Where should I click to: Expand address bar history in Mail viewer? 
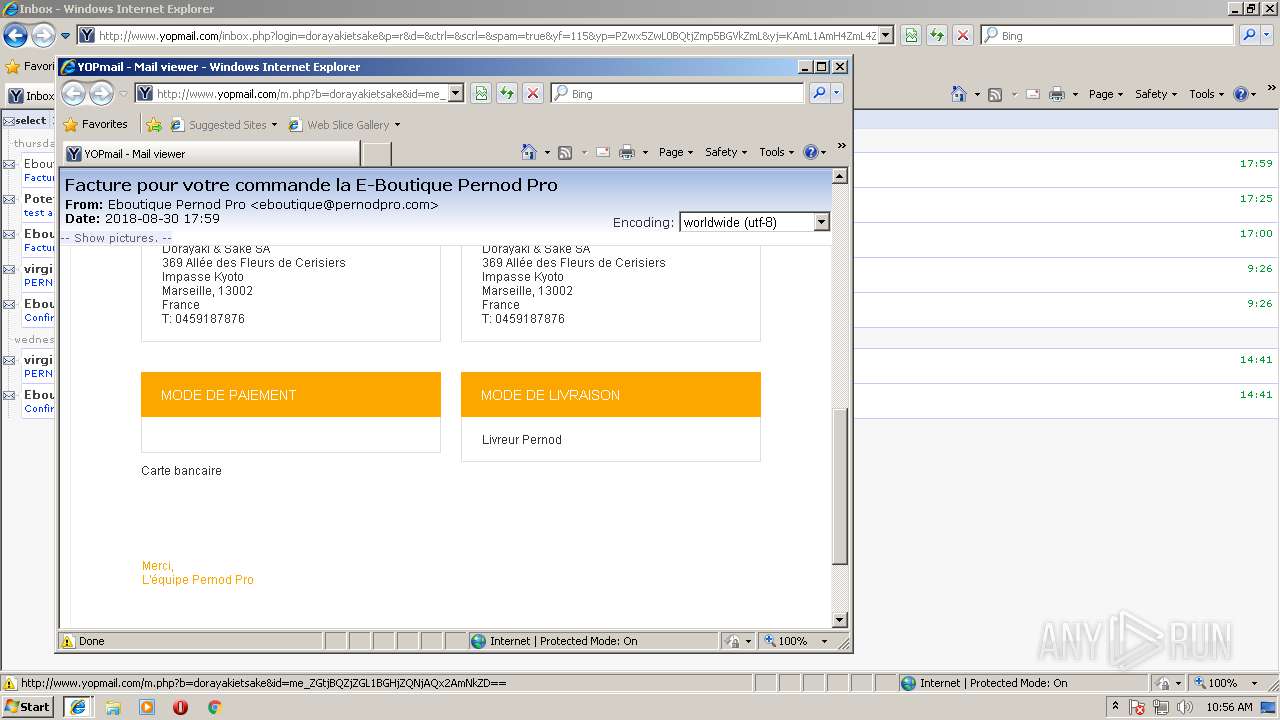point(456,93)
